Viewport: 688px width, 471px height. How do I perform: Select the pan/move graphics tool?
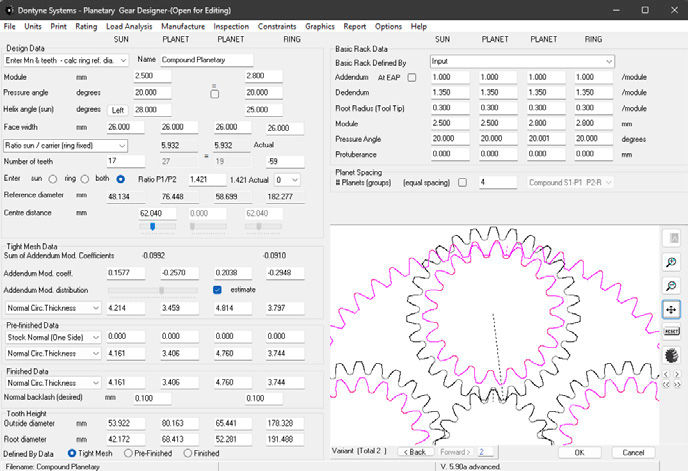(671, 309)
